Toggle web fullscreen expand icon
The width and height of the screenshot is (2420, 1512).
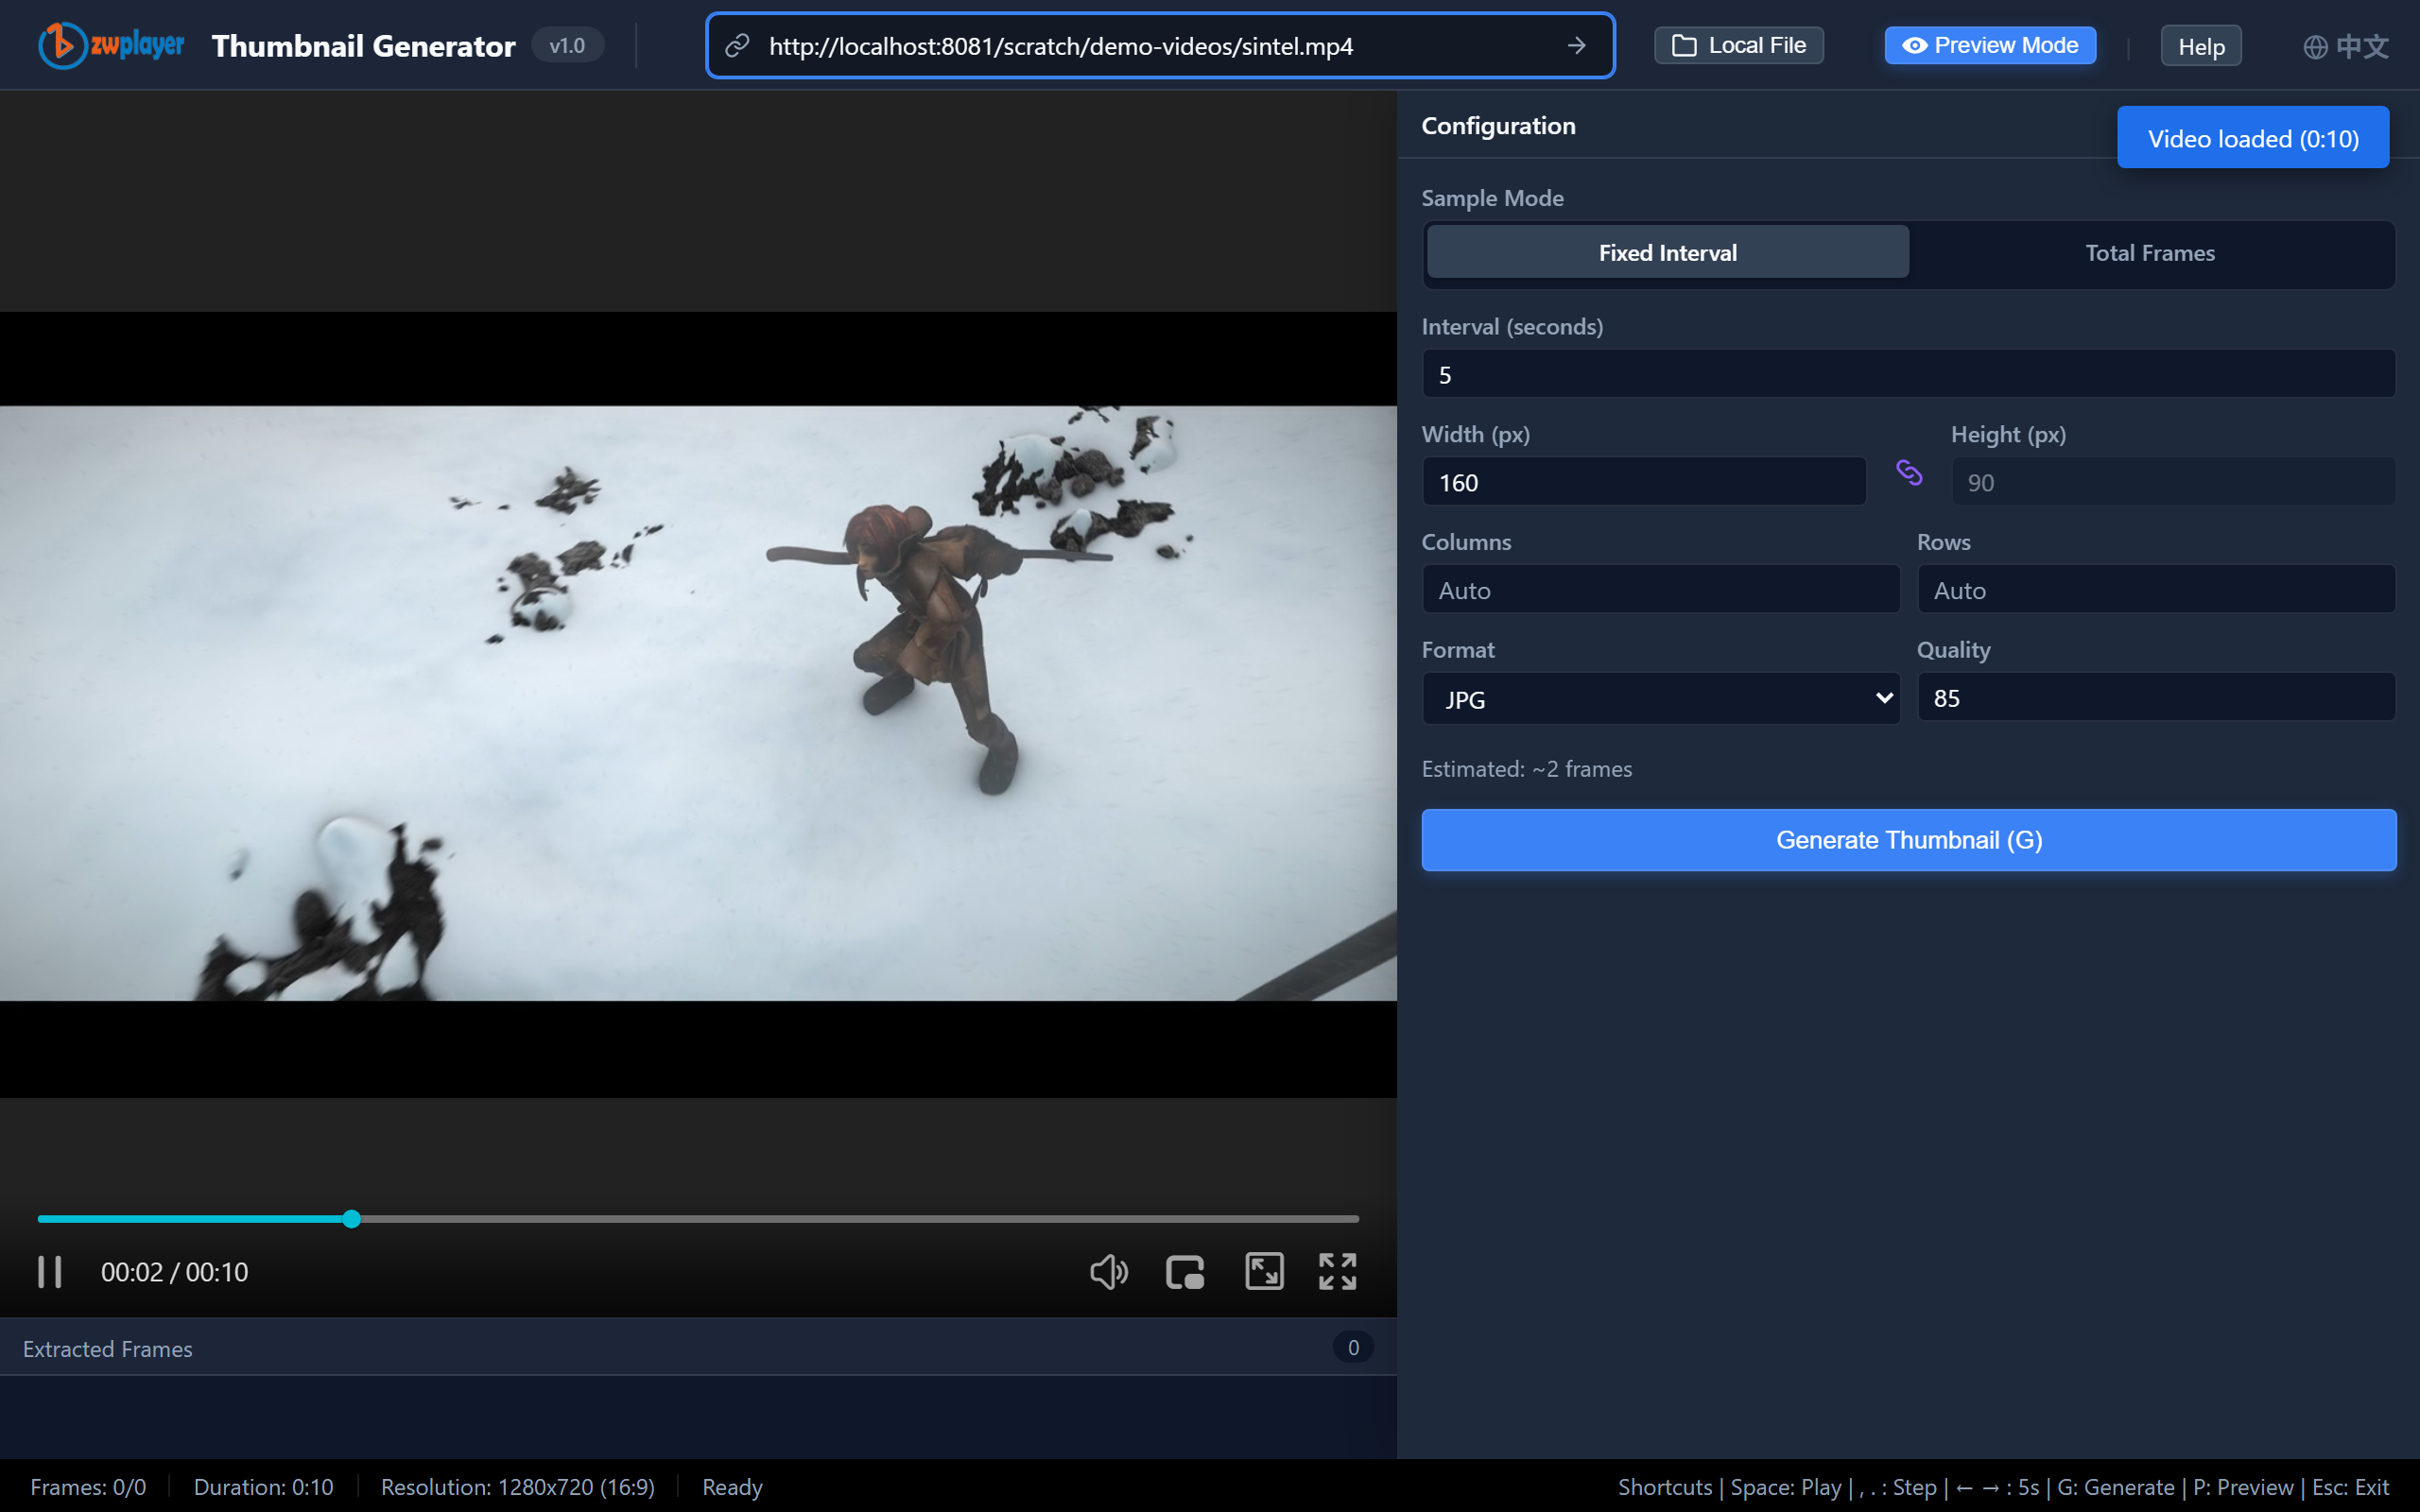click(x=1264, y=1271)
